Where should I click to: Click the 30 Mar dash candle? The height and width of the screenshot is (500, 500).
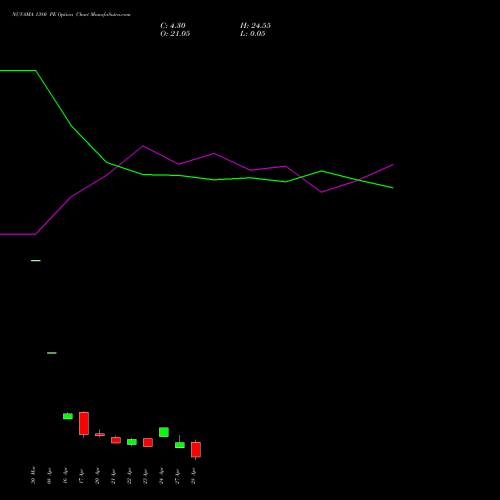point(36,260)
